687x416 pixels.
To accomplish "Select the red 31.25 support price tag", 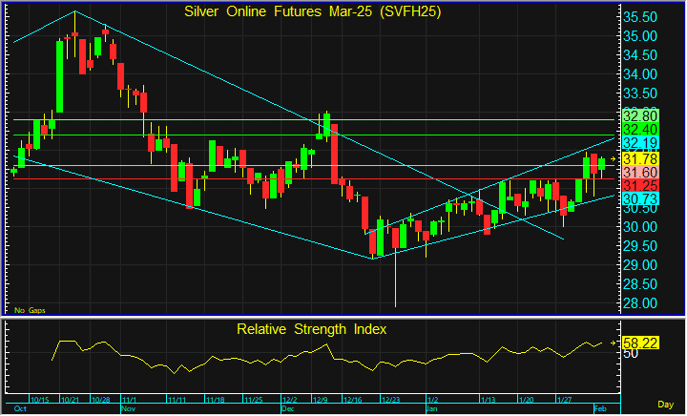I will click(x=641, y=185).
